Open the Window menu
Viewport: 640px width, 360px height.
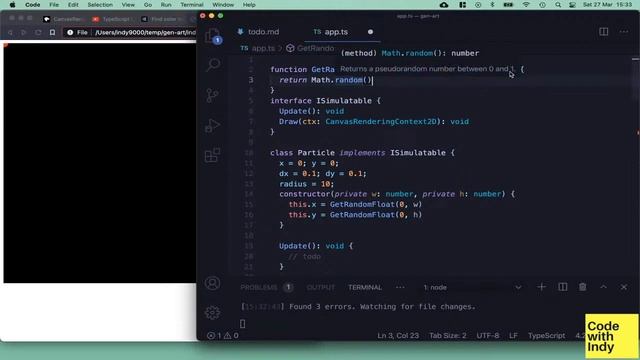[223, 5]
